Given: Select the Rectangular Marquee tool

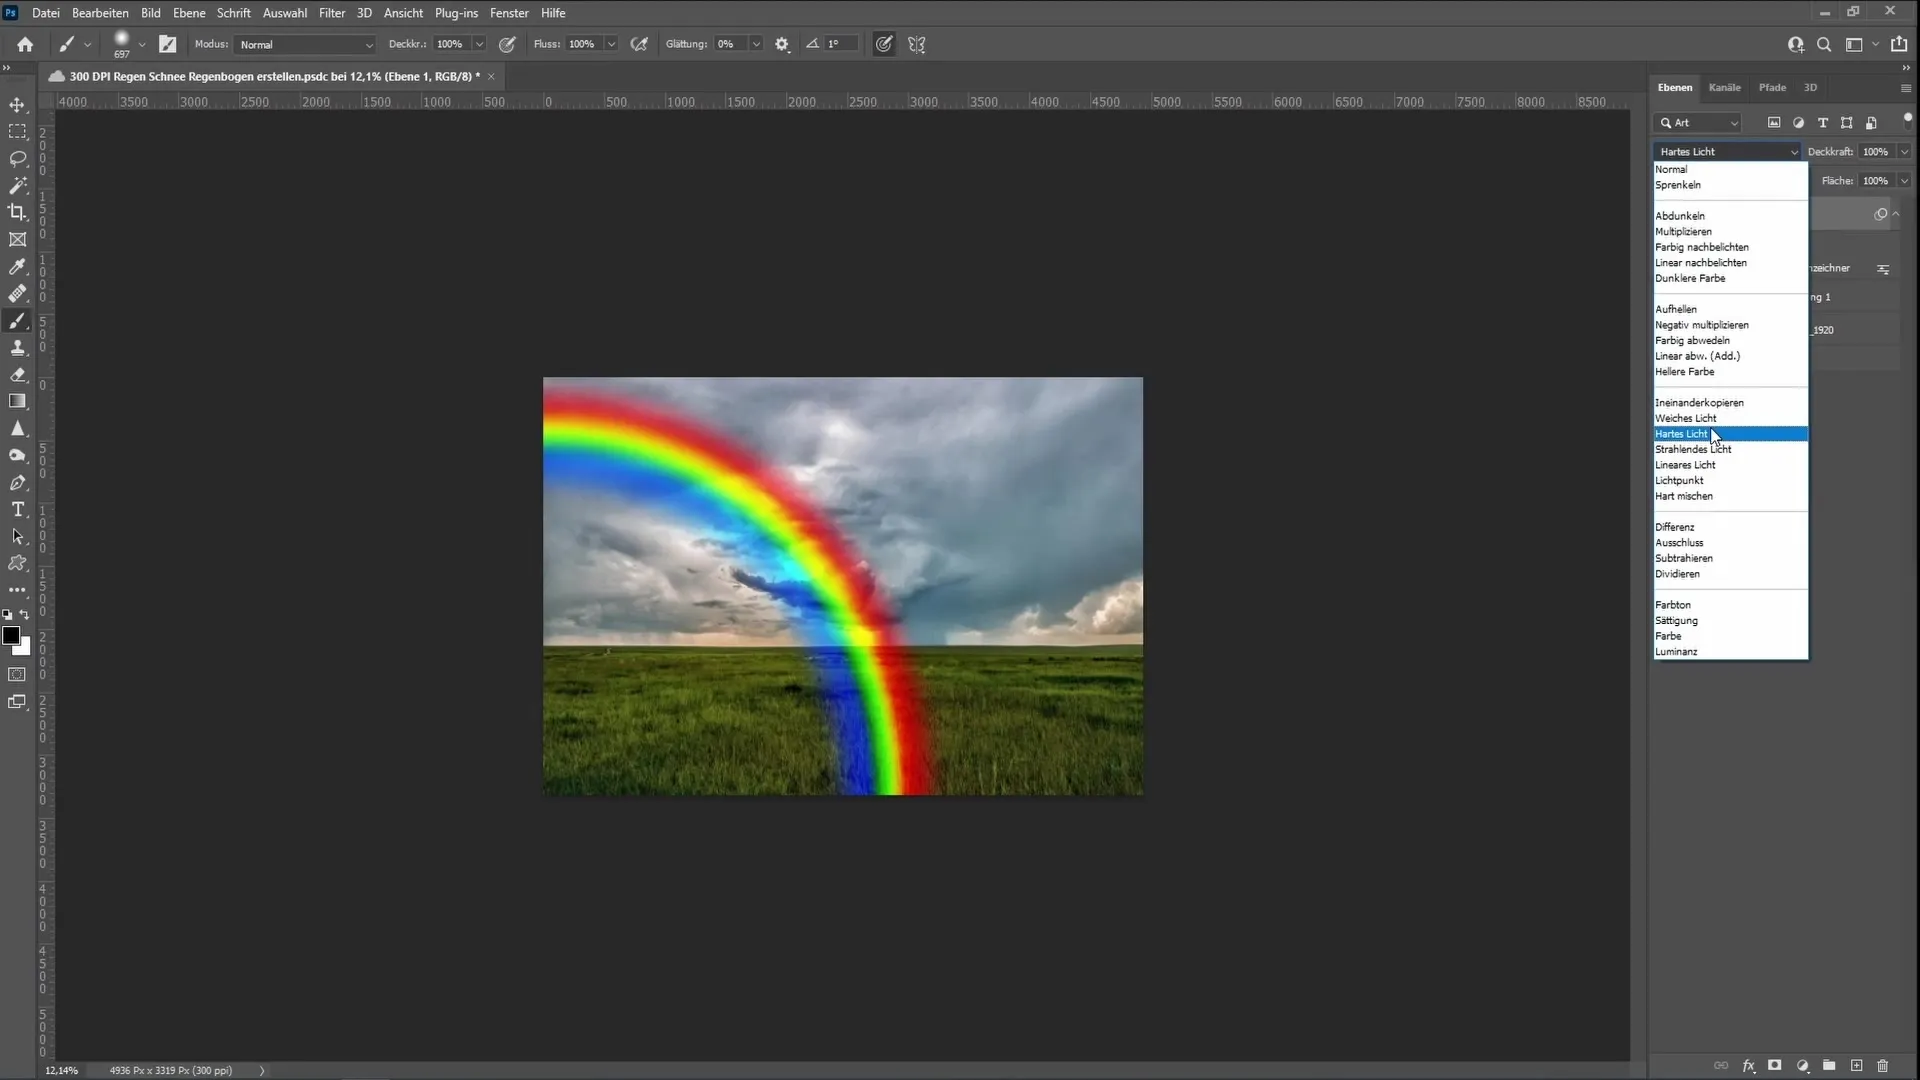Looking at the screenshot, I should [17, 132].
